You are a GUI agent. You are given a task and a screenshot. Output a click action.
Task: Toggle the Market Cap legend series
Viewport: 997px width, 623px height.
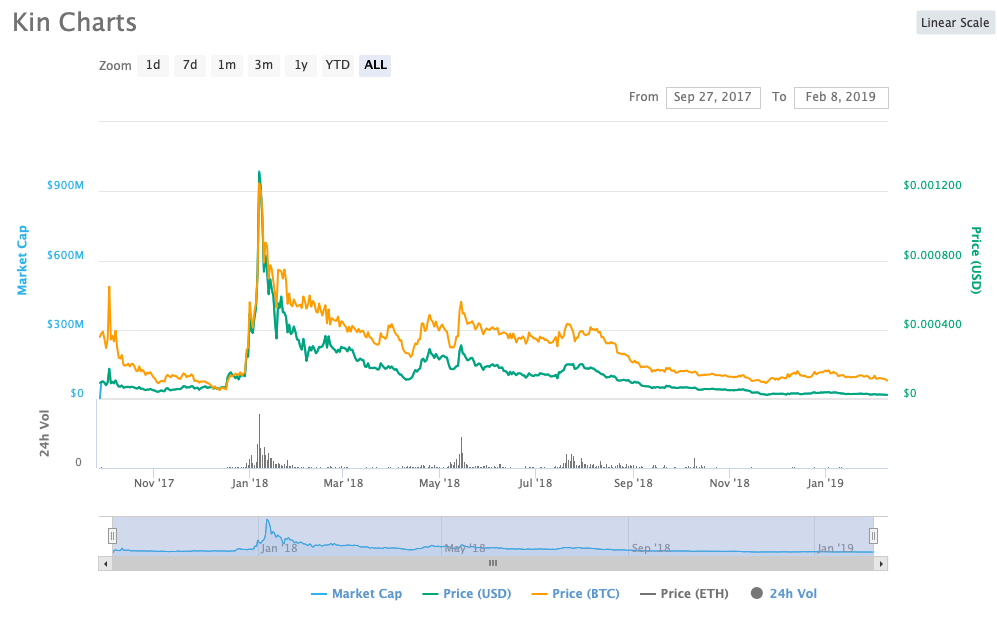(x=357, y=594)
